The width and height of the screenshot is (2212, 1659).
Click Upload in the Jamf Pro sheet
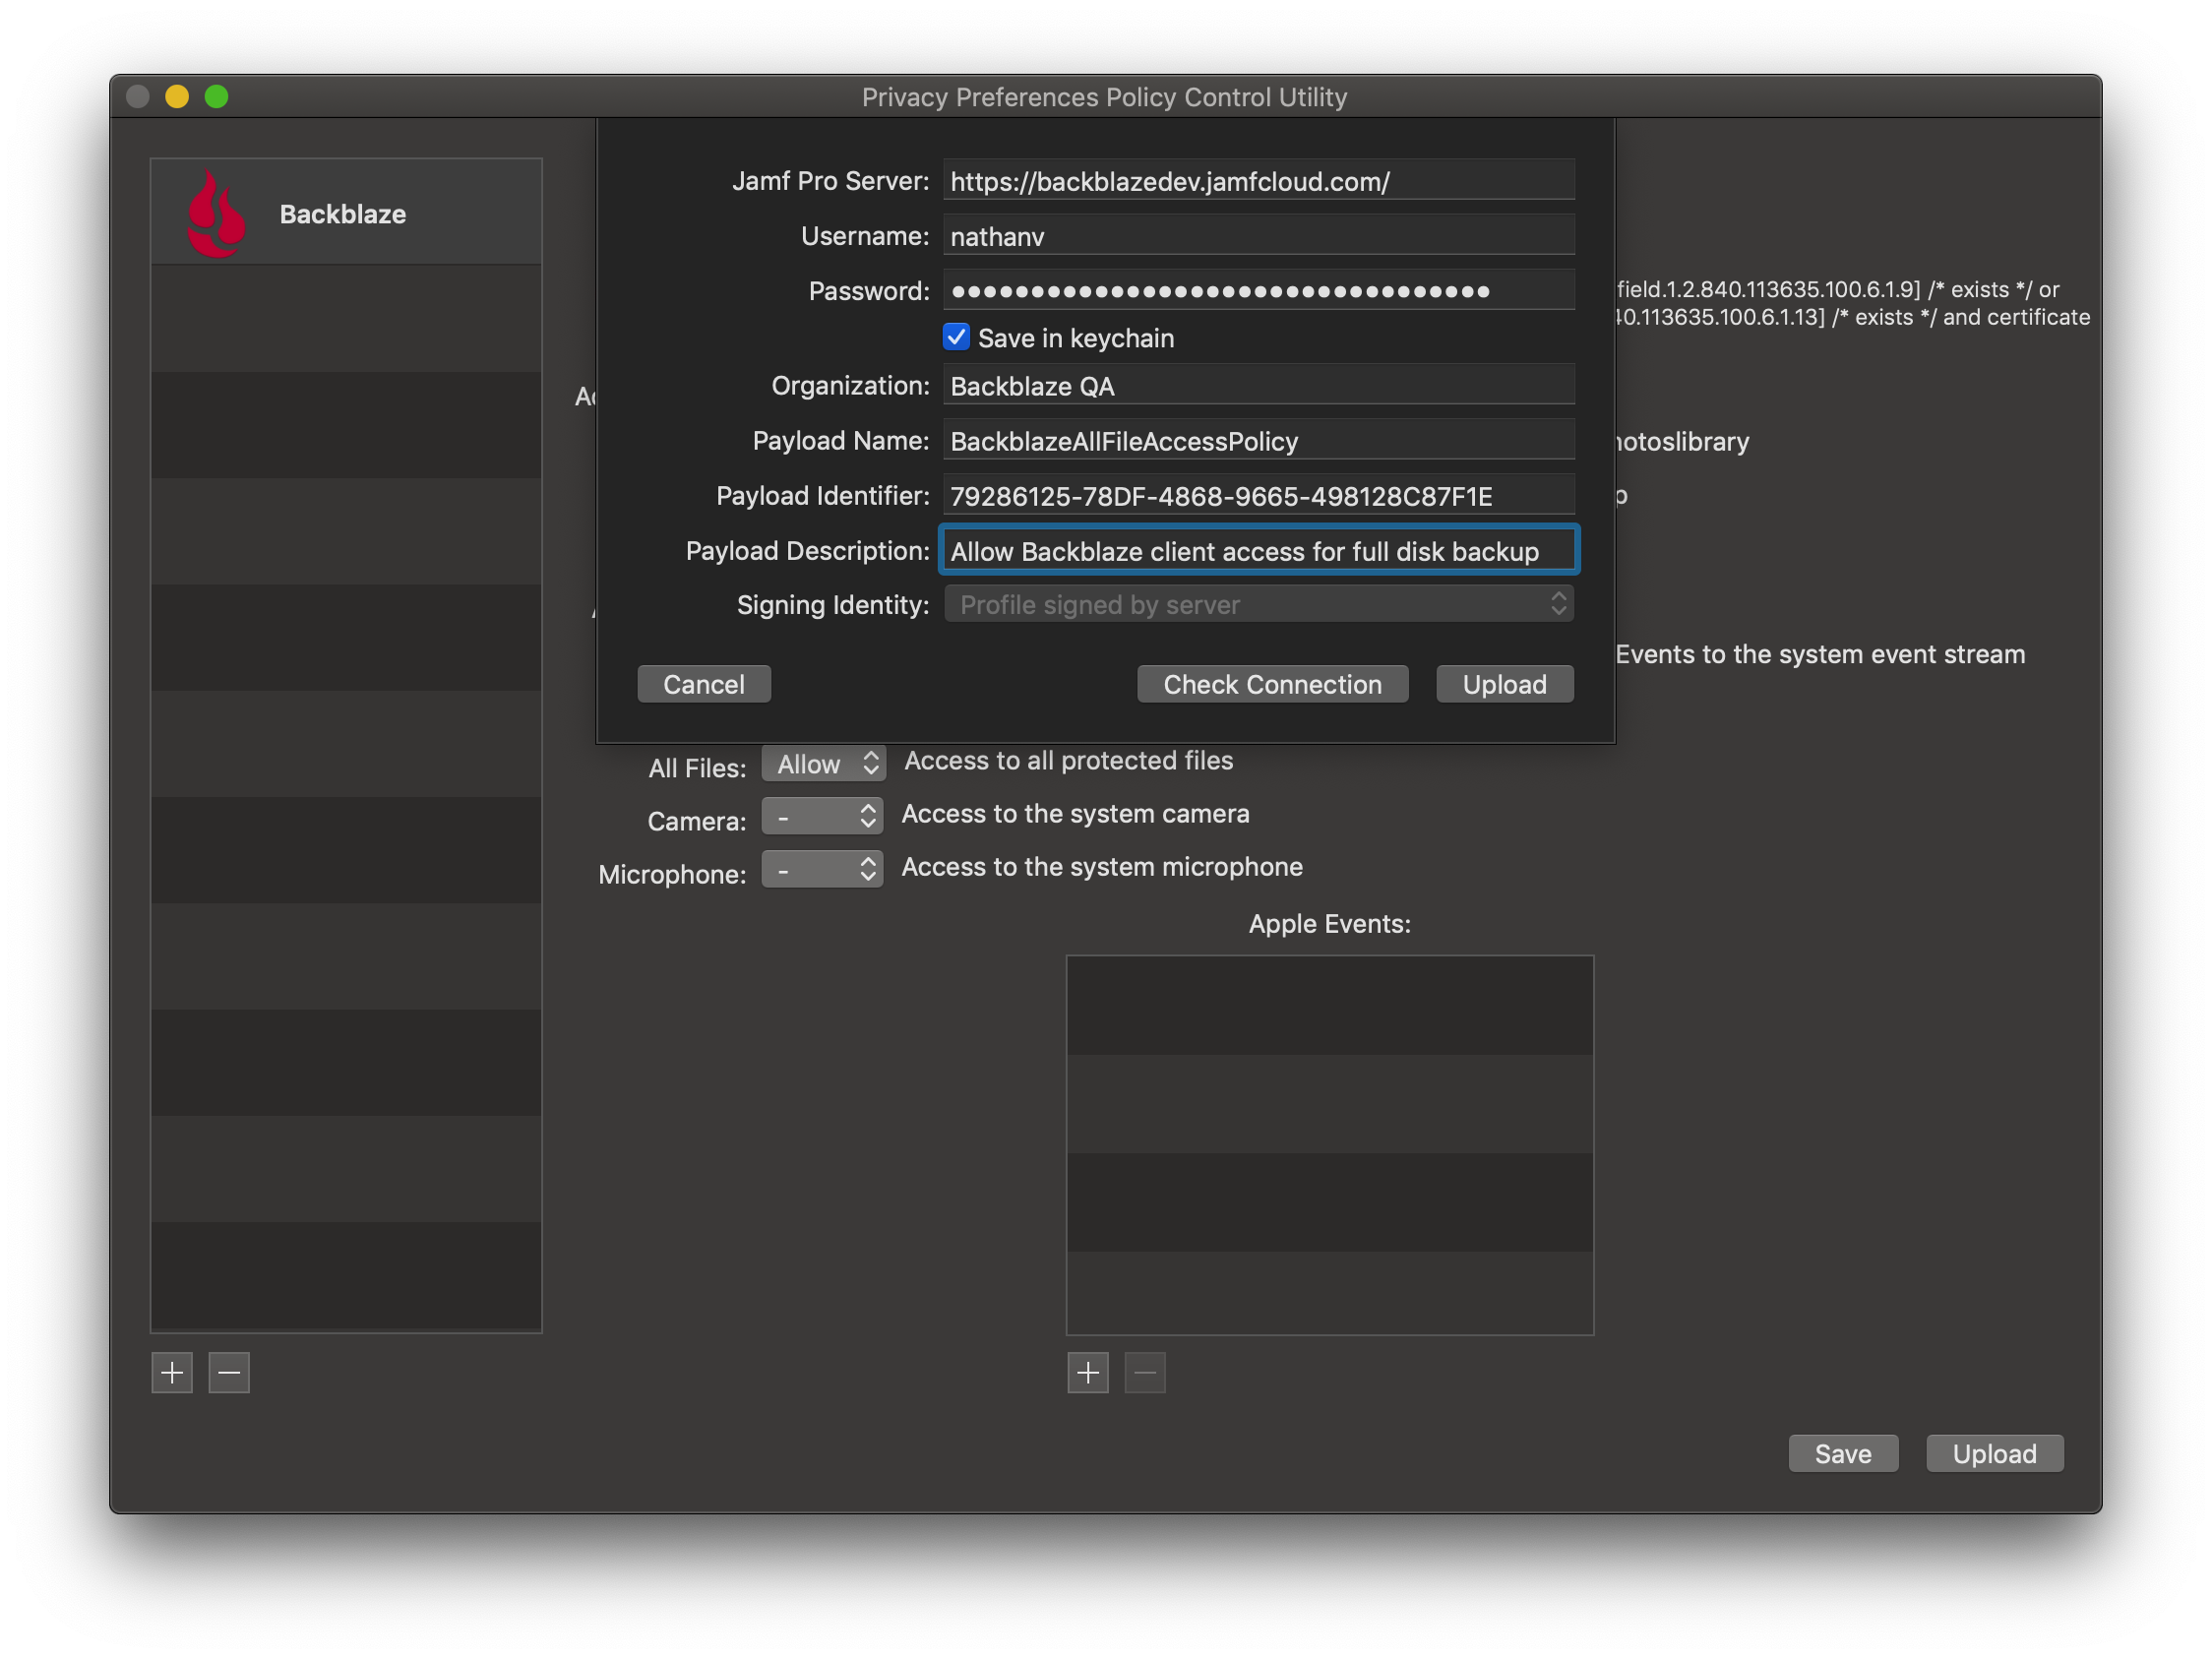click(x=1504, y=684)
